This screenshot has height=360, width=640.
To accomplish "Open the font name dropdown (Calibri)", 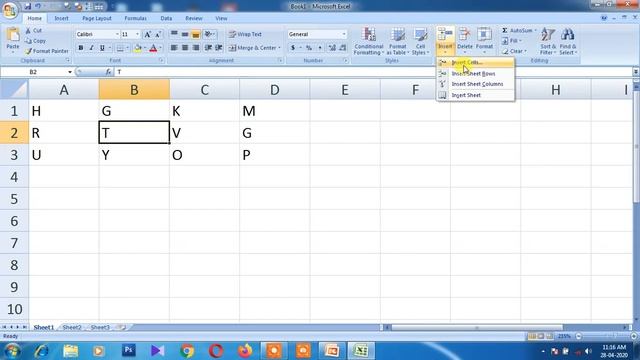I will point(117,34).
